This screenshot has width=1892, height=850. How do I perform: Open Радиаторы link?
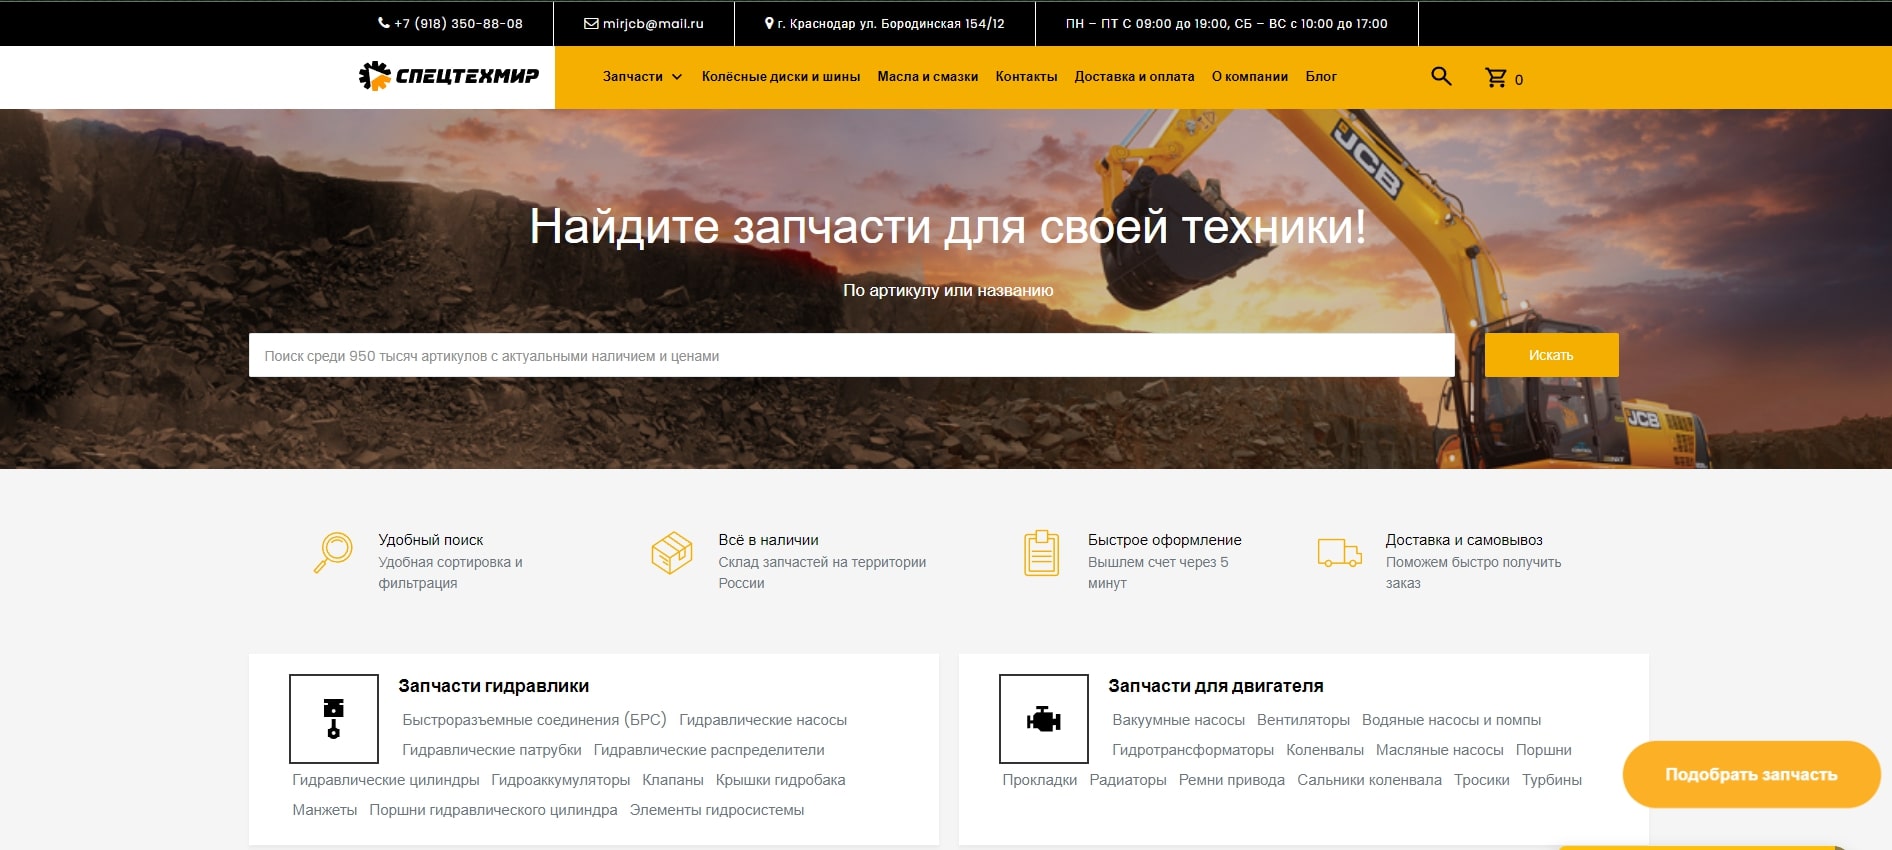tap(1128, 780)
